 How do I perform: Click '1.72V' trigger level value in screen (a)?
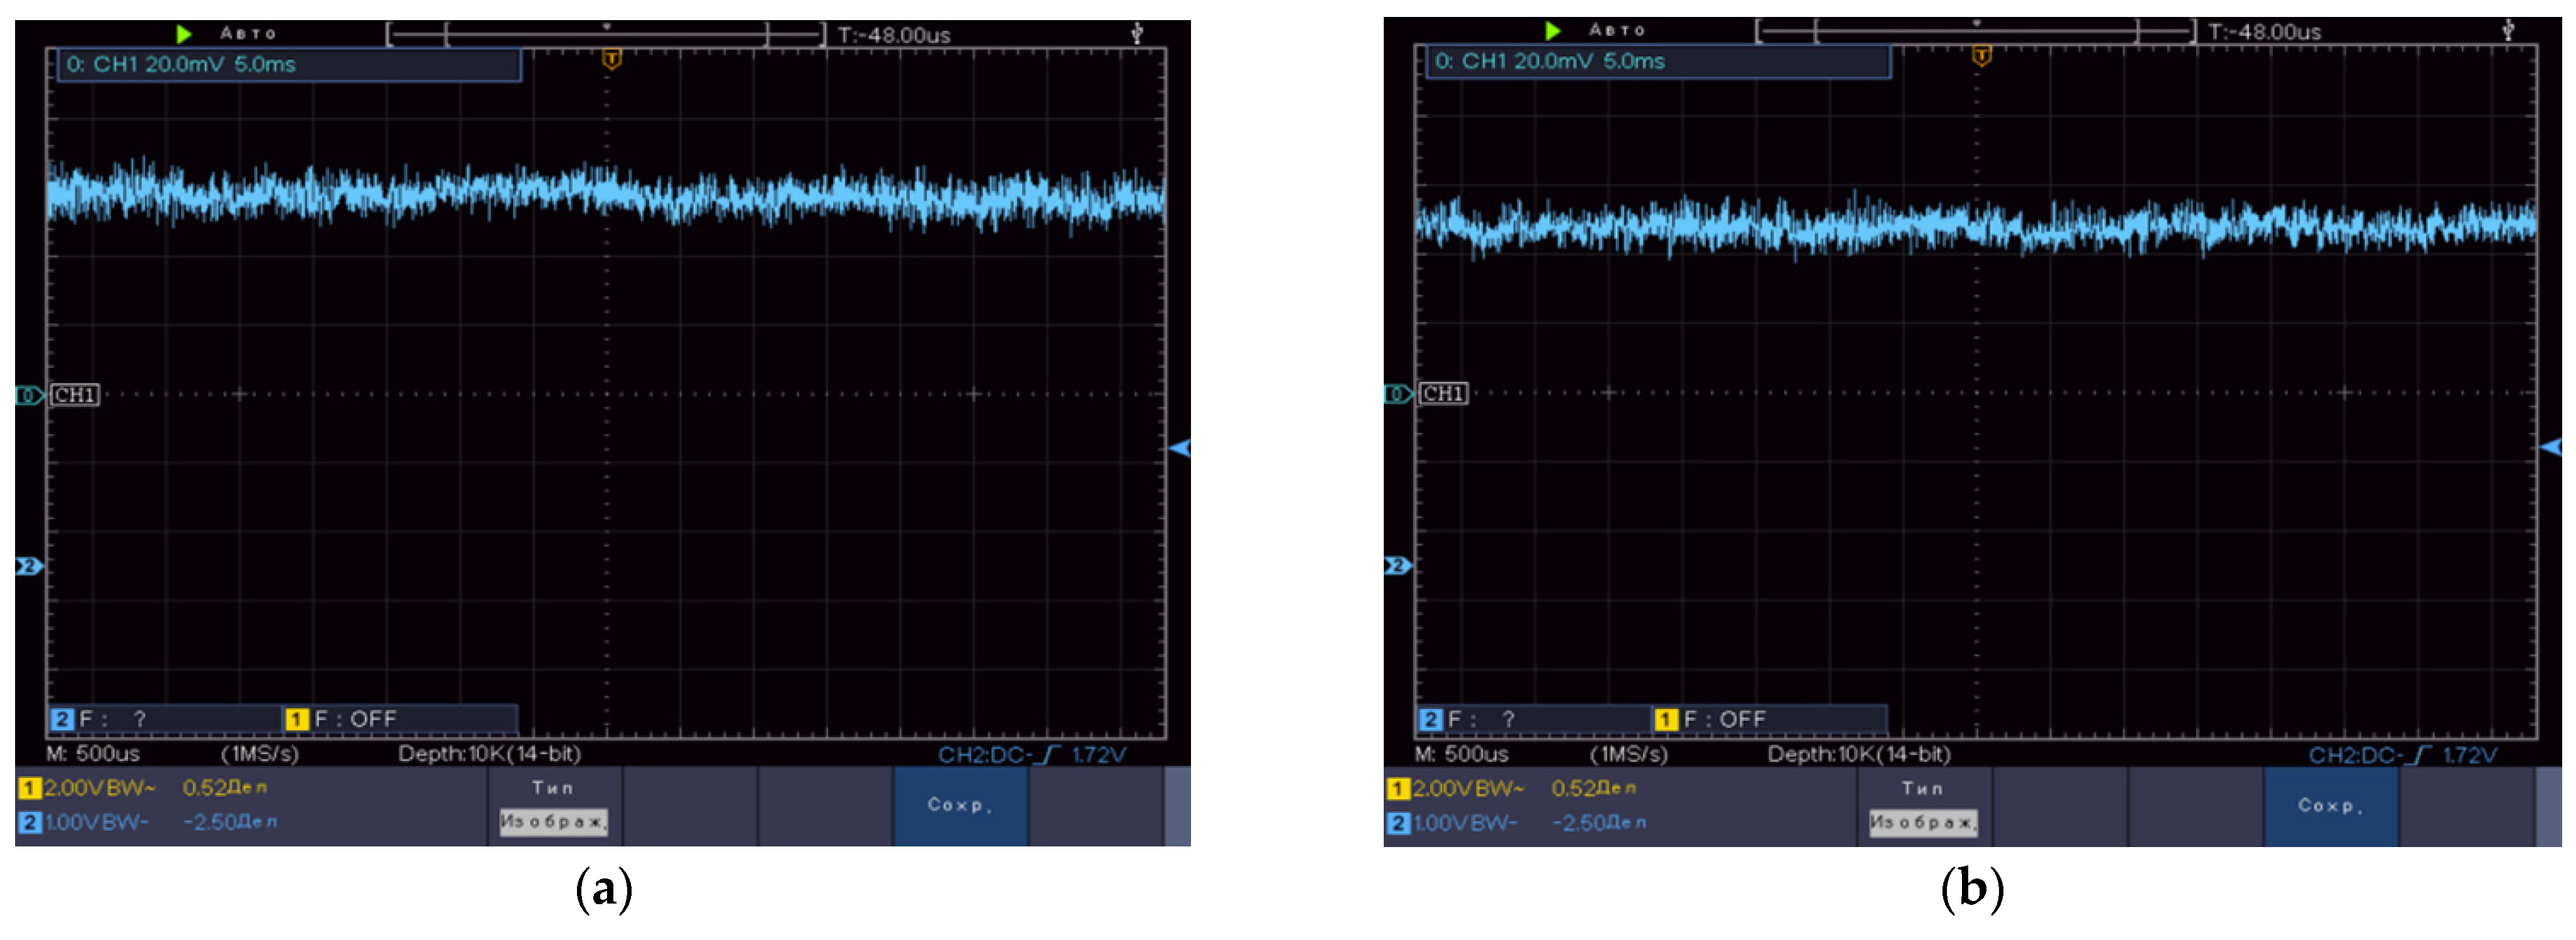(1099, 755)
